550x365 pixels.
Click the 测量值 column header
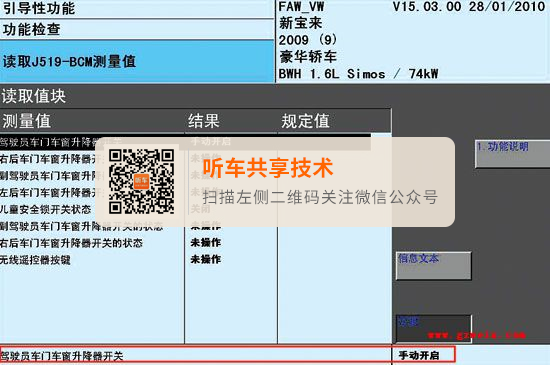[x=92, y=121]
